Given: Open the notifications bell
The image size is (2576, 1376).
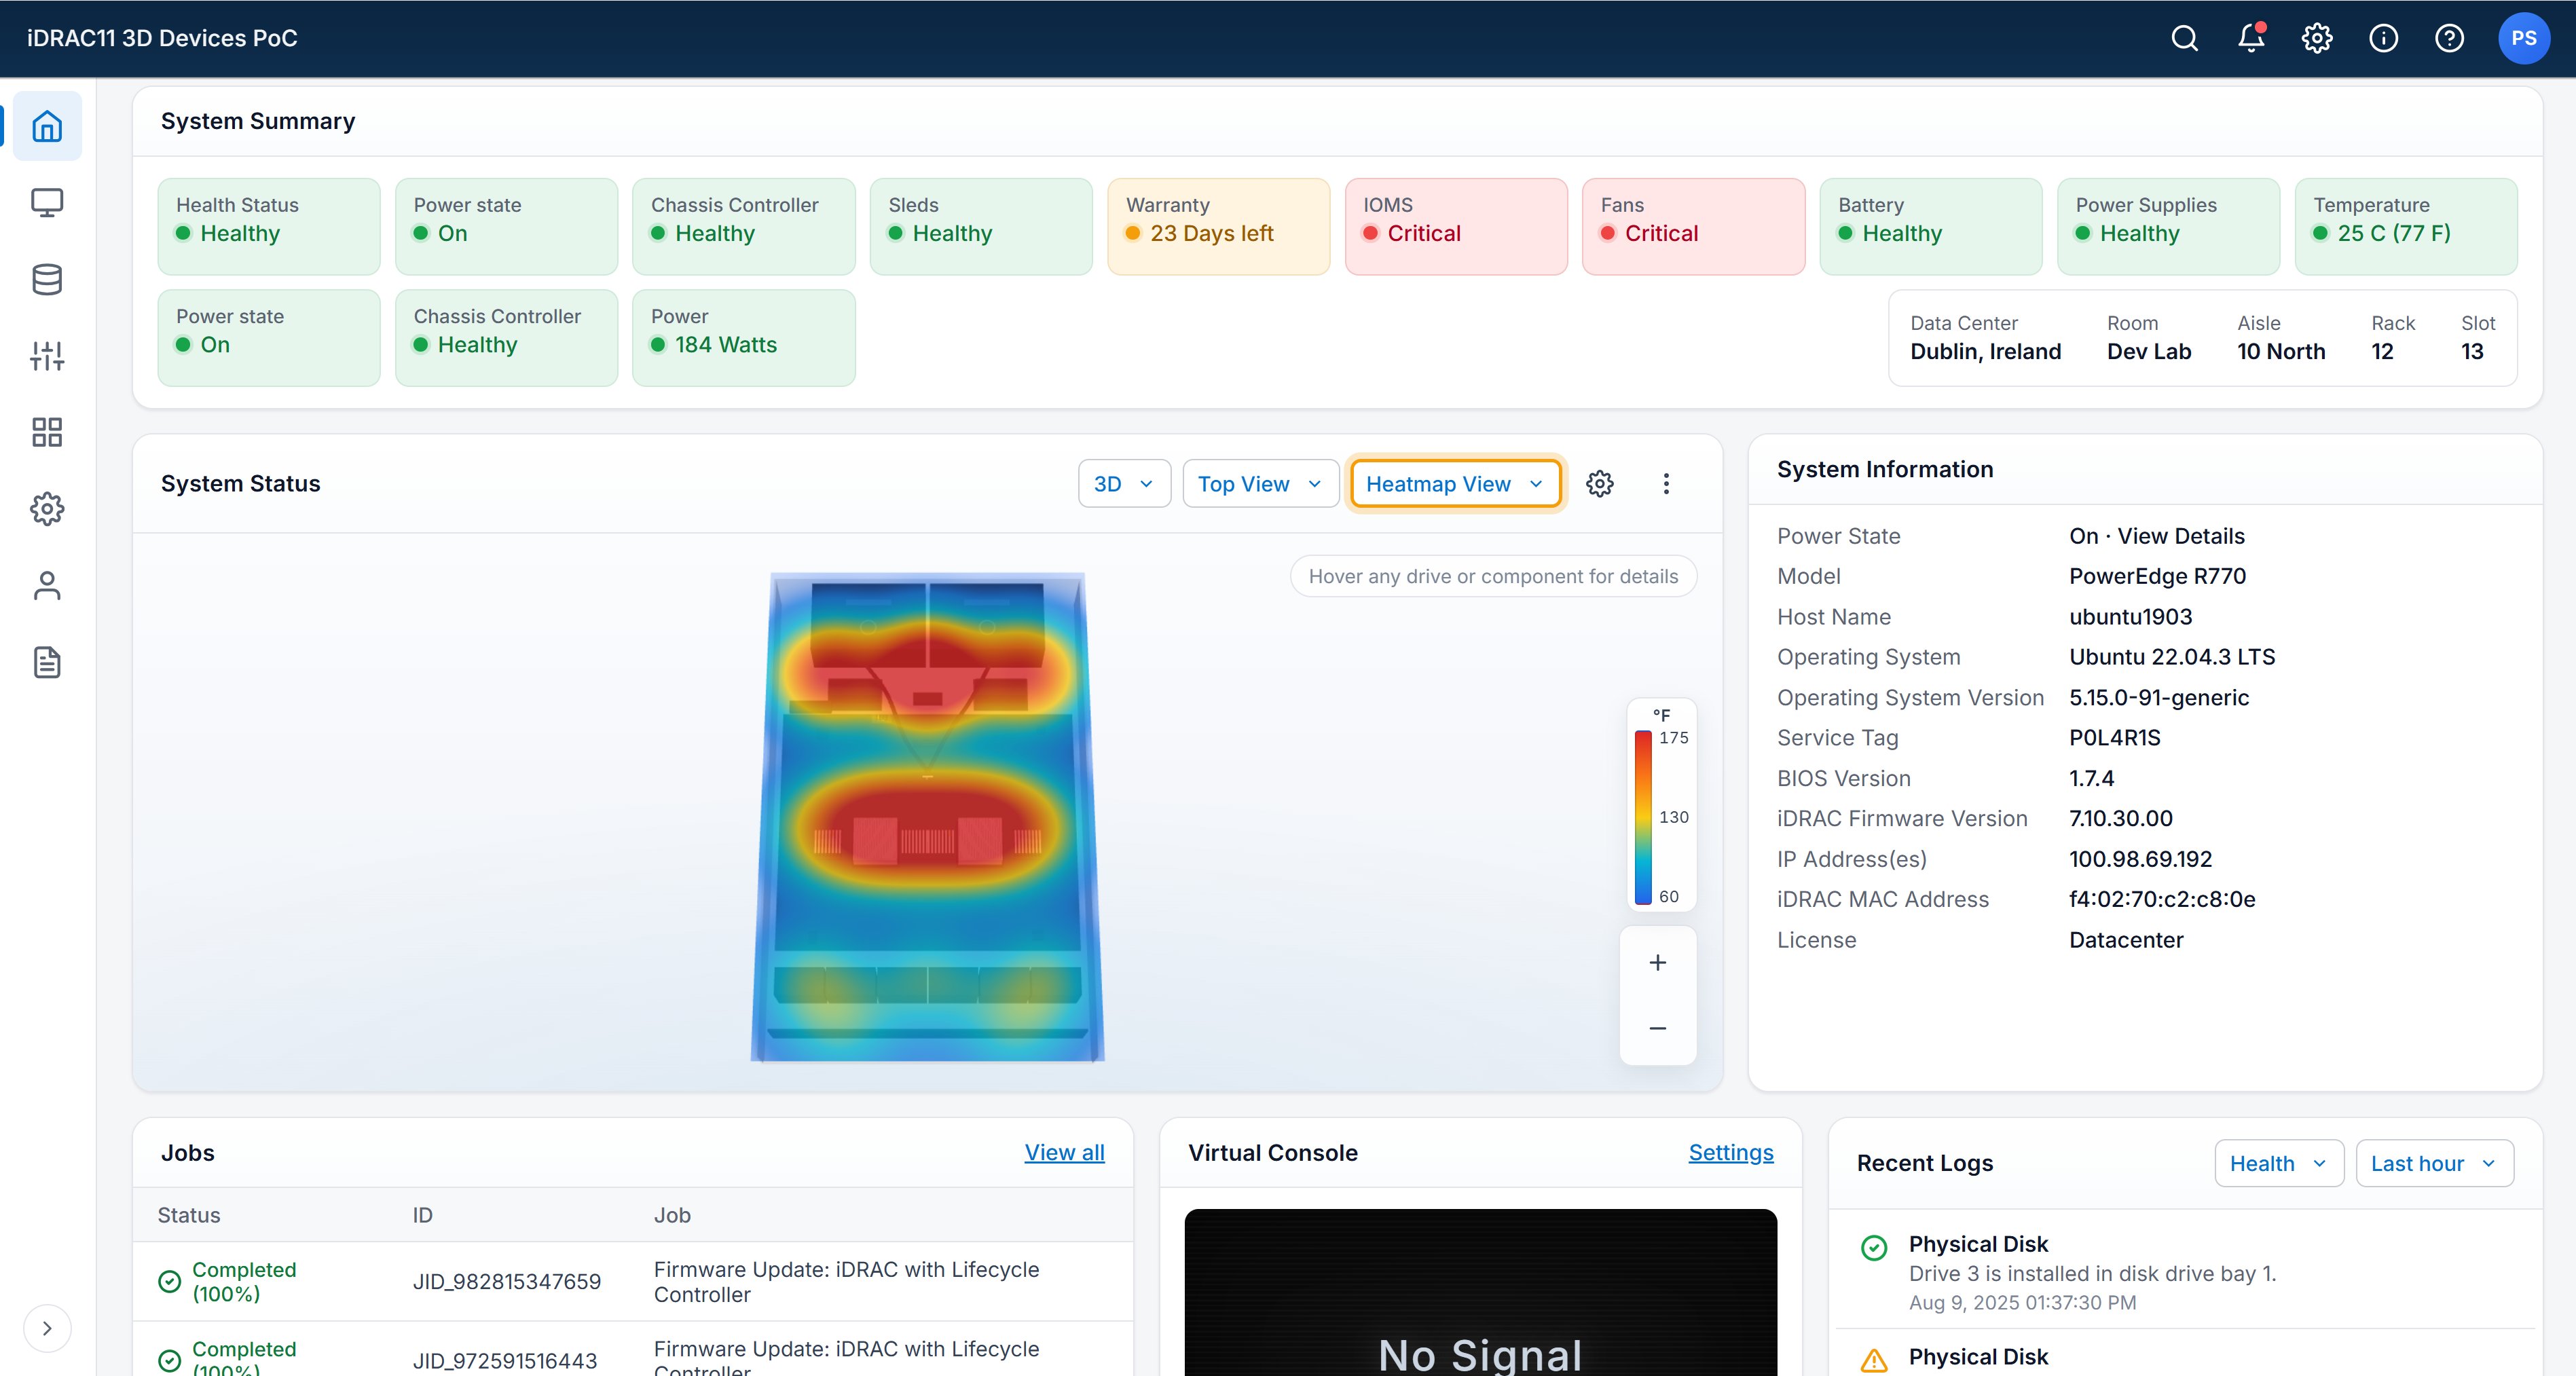Looking at the screenshot, I should (x=2251, y=38).
